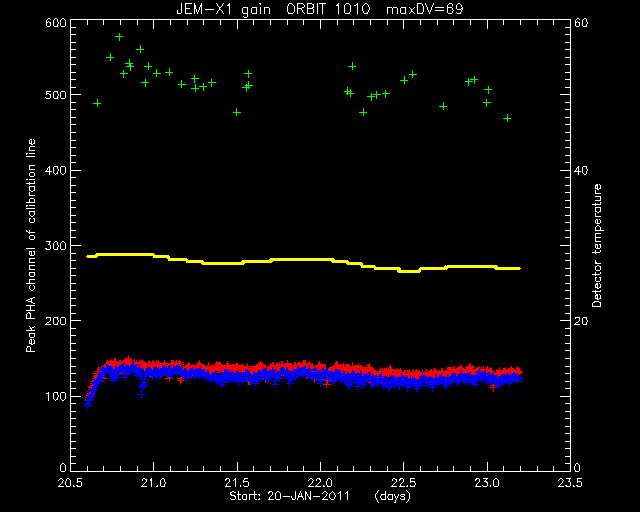640x512 pixels.
Task: Click the 600 tick label on left axis
Action: [56, 22]
